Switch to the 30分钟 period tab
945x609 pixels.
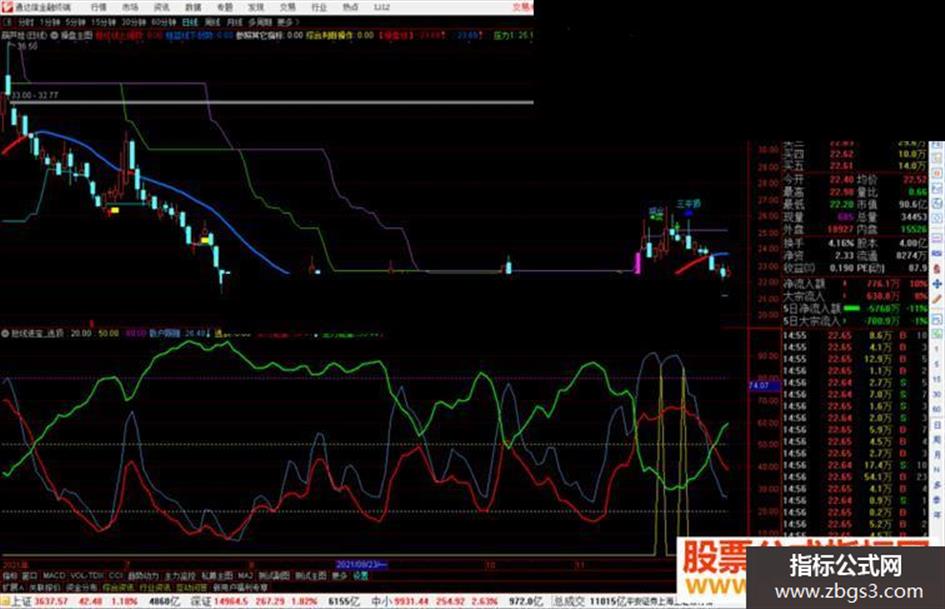(x=134, y=22)
